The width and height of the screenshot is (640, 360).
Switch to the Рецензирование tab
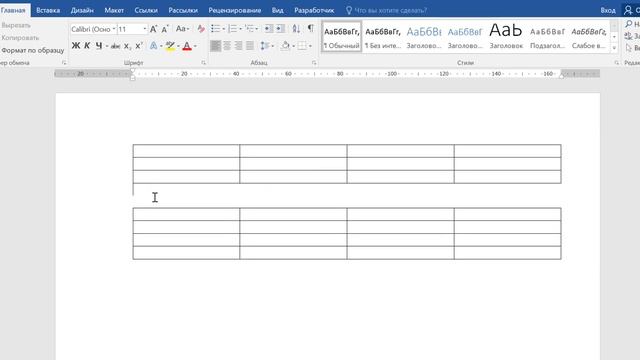coord(235,10)
